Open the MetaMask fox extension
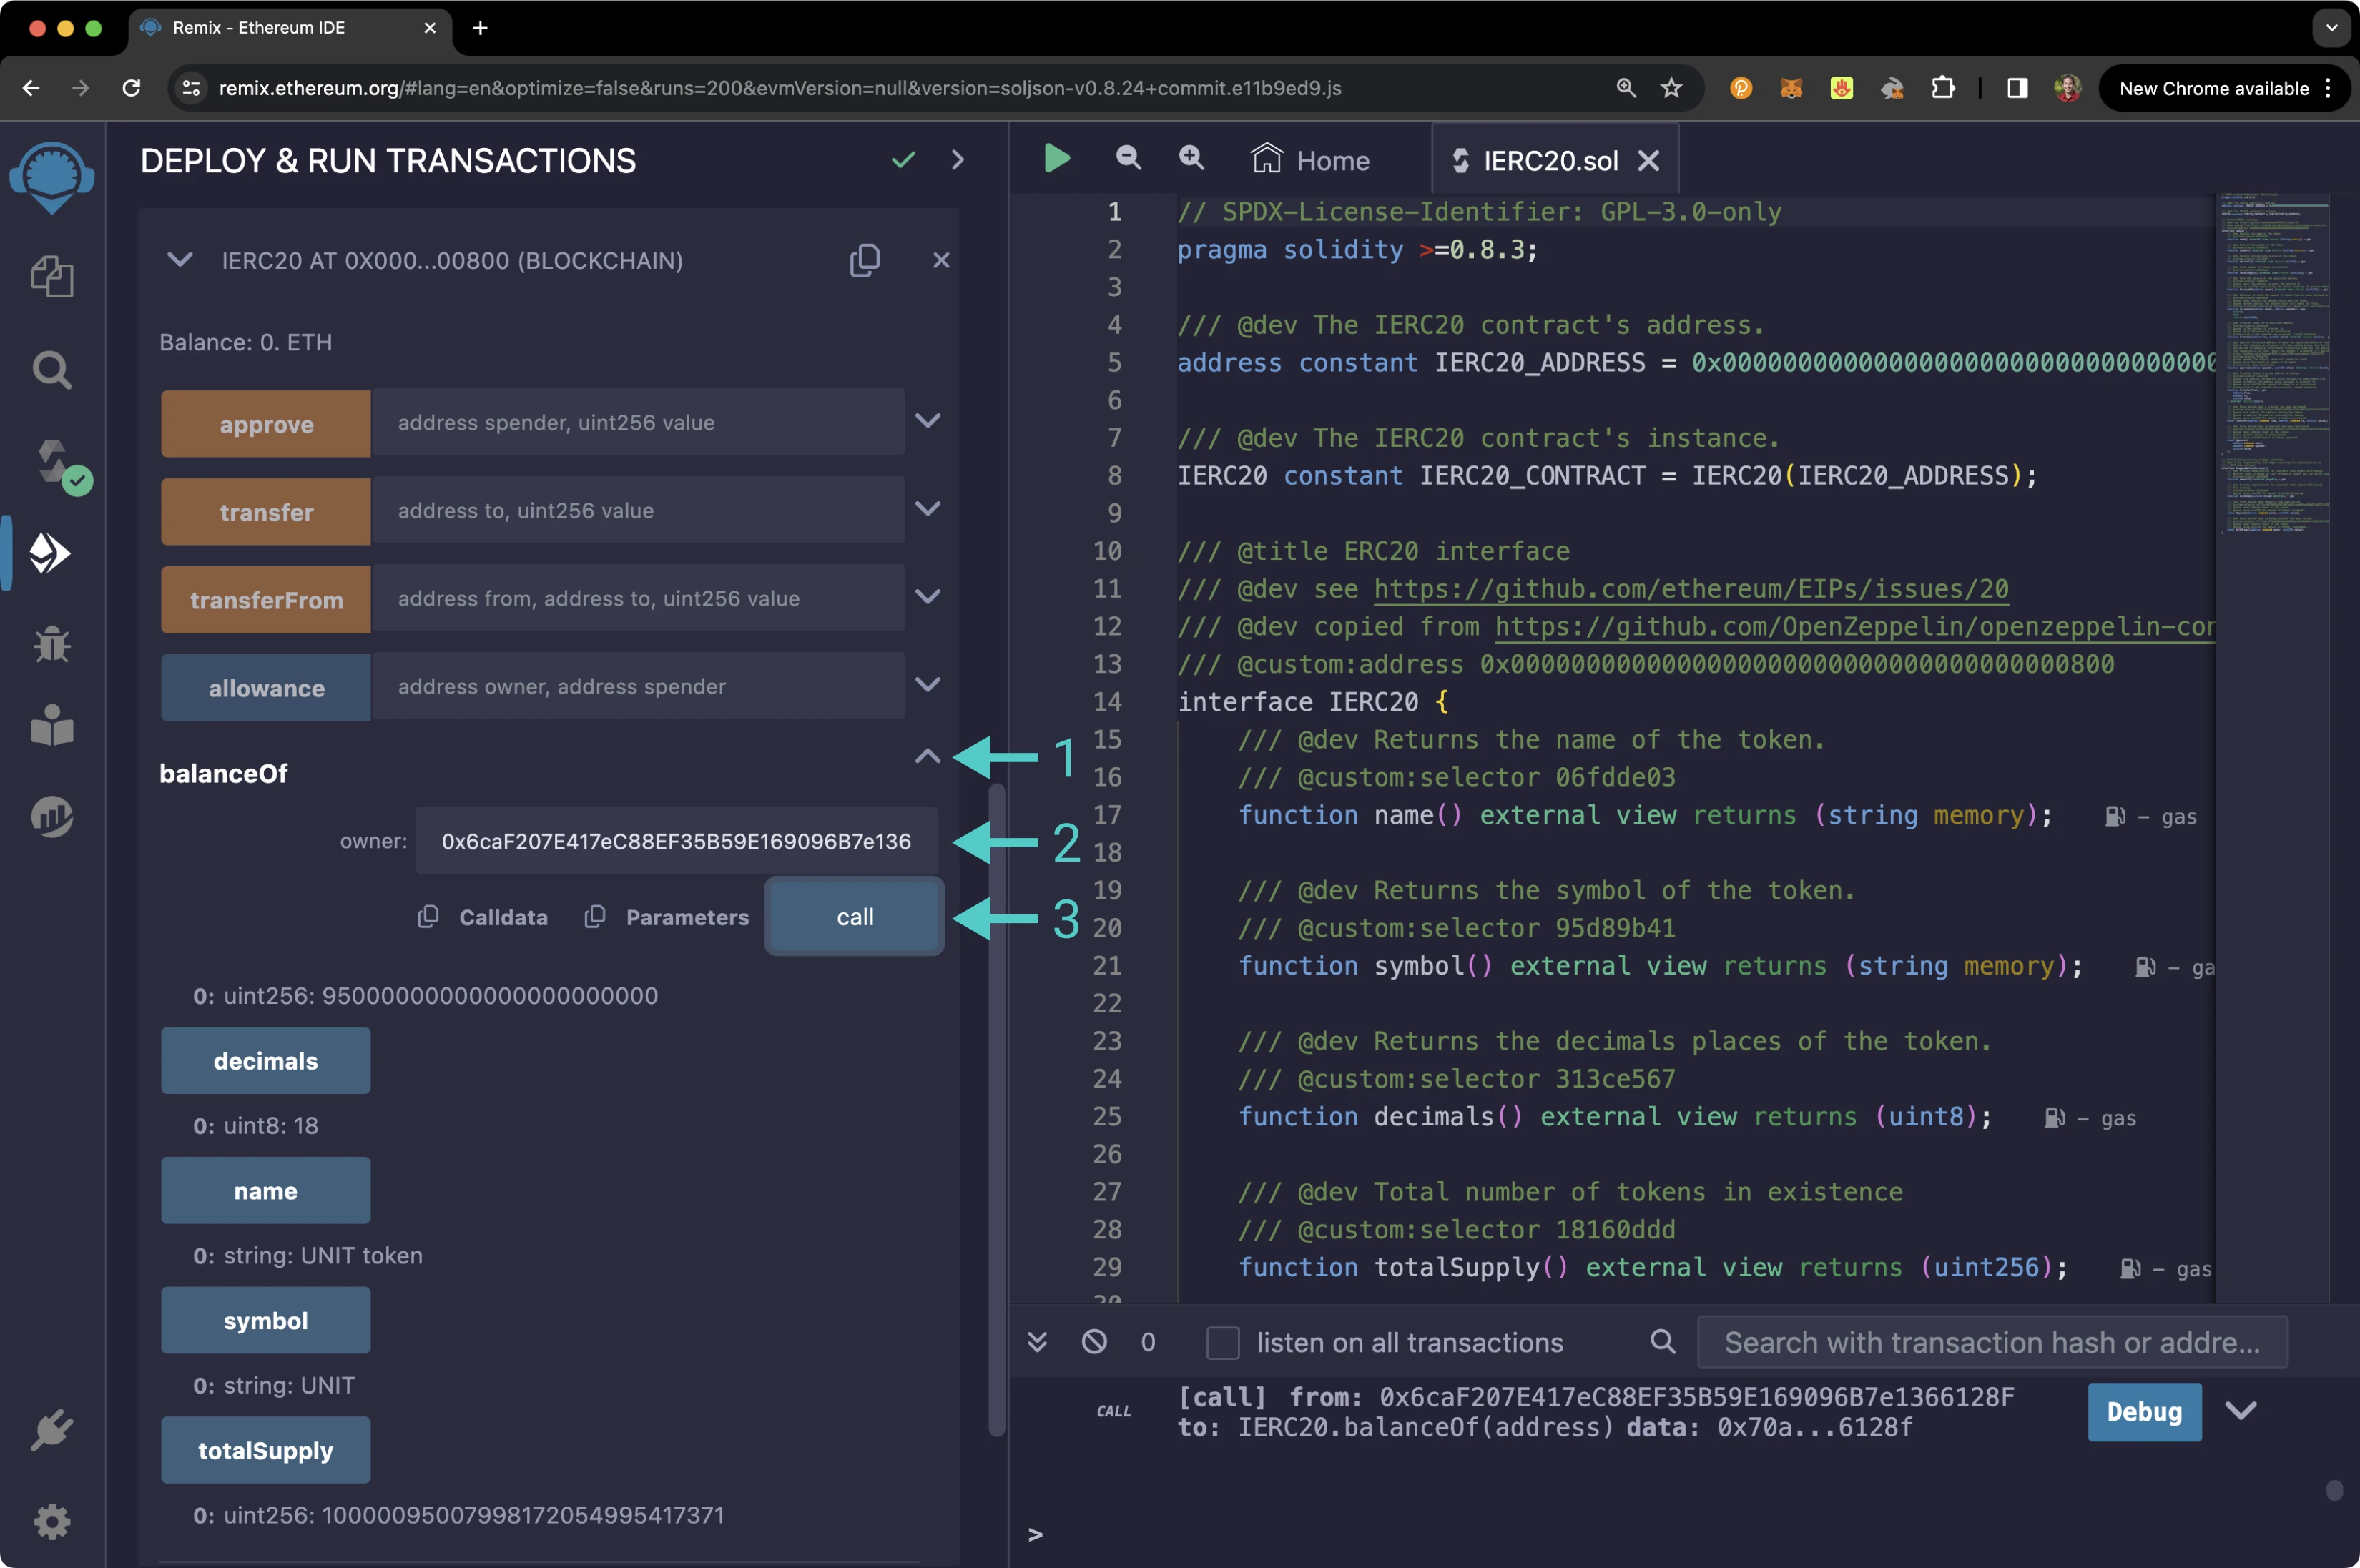 pos(1791,88)
